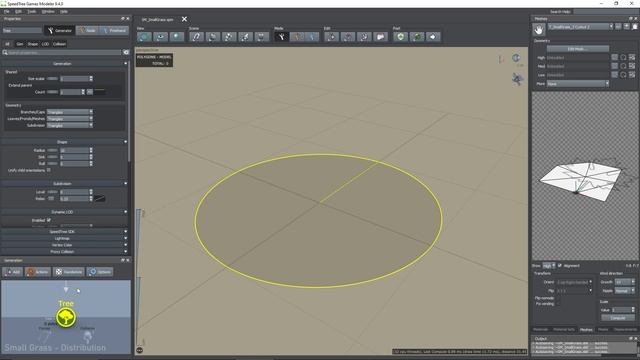The height and width of the screenshot is (360, 640).
Task: Click the rightmost export icon in Med row
Action: coord(632,66)
